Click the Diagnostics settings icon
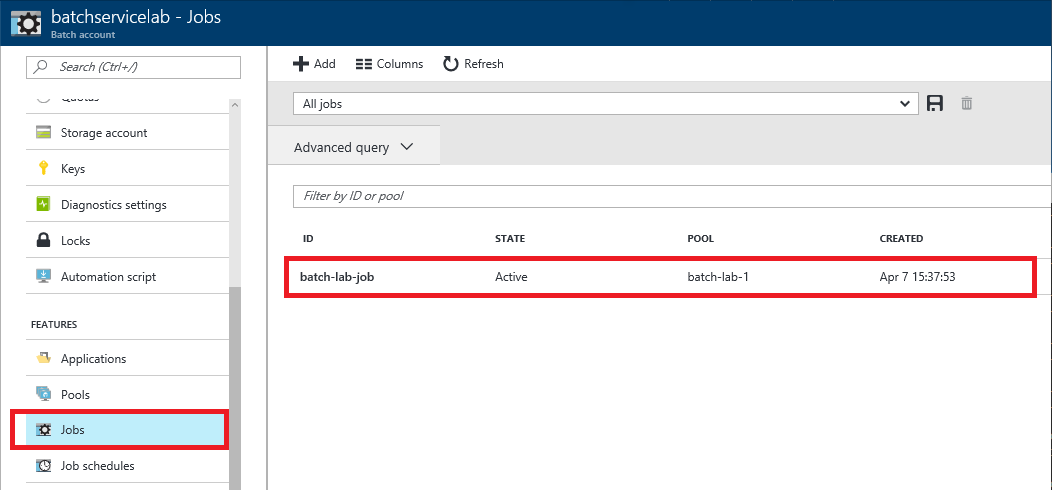 [44, 205]
